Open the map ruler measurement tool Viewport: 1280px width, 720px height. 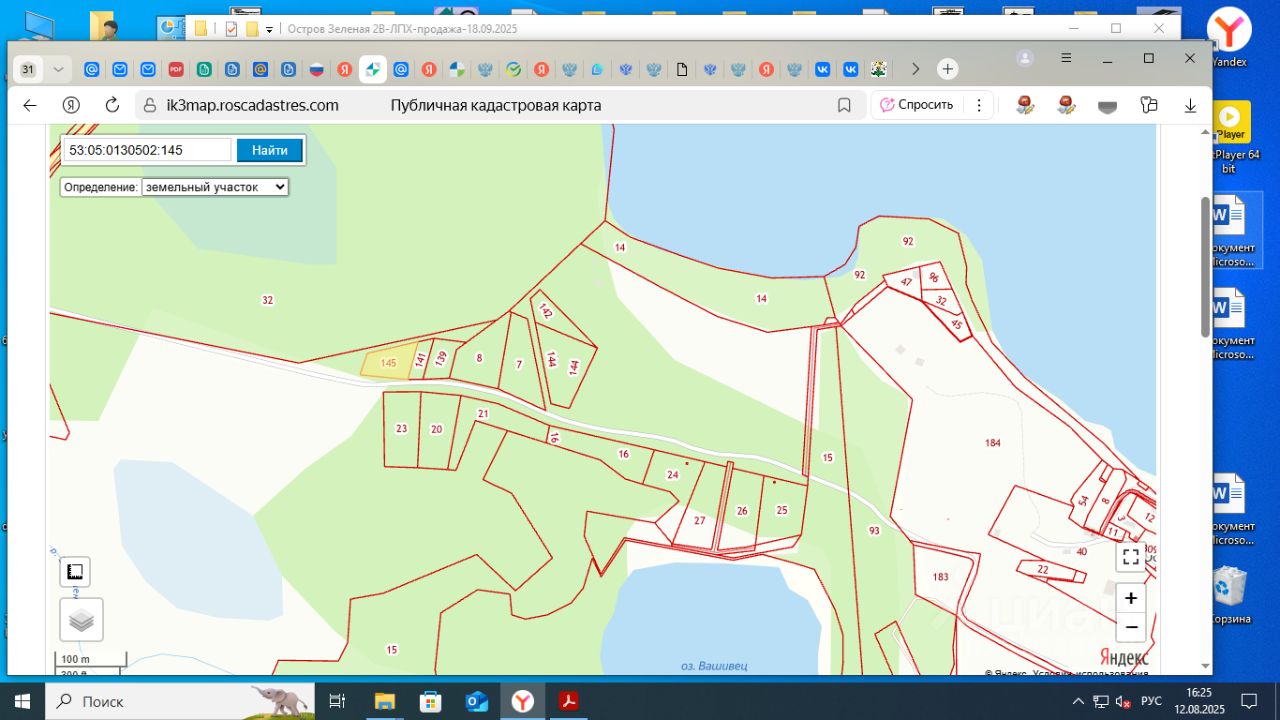(x=74, y=572)
